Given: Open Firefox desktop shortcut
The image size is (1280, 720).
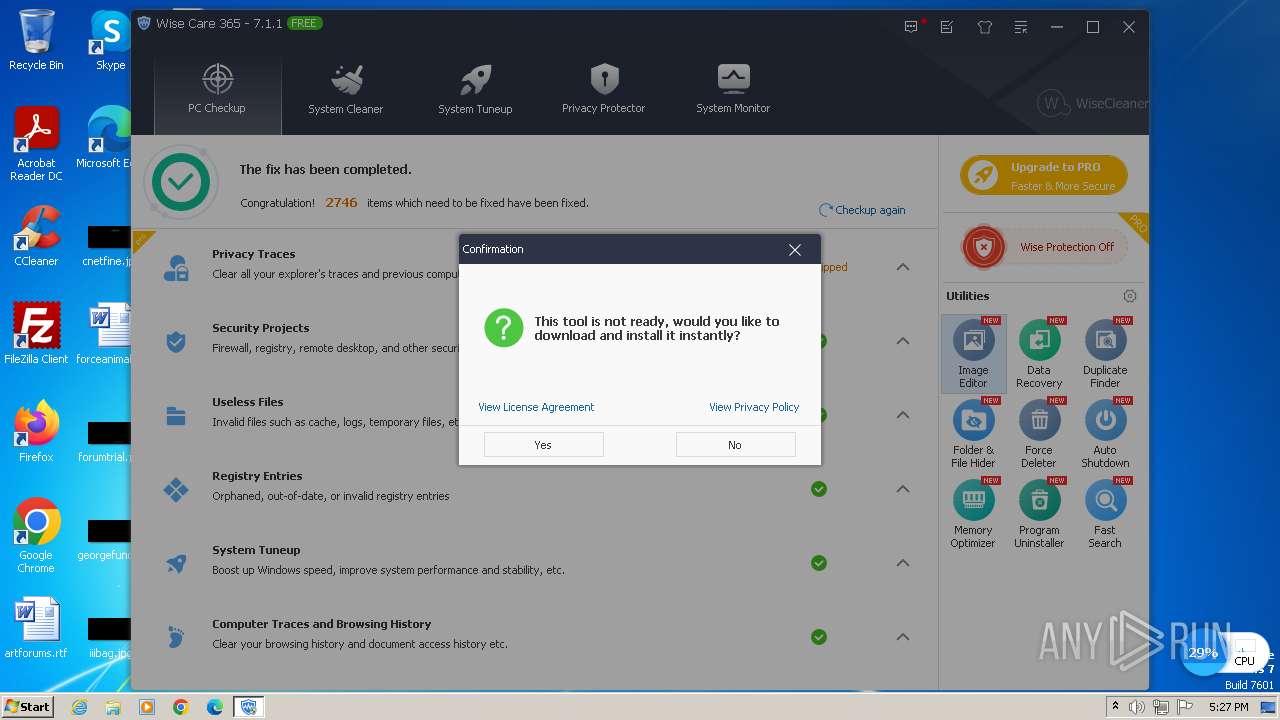Looking at the screenshot, I should pyautogui.click(x=36, y=431).
